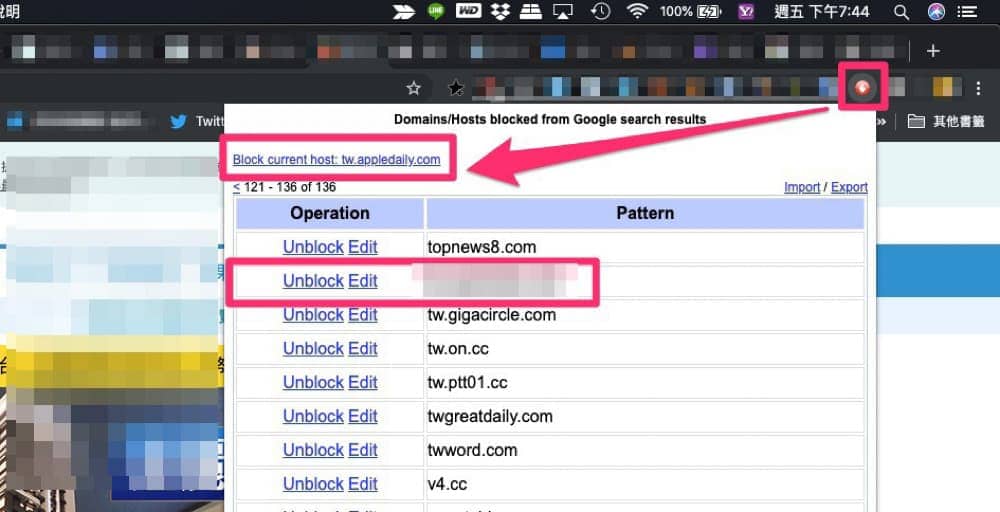The image size is (1000, 512).
Task: Click the Operation column header
Action: 330,213
